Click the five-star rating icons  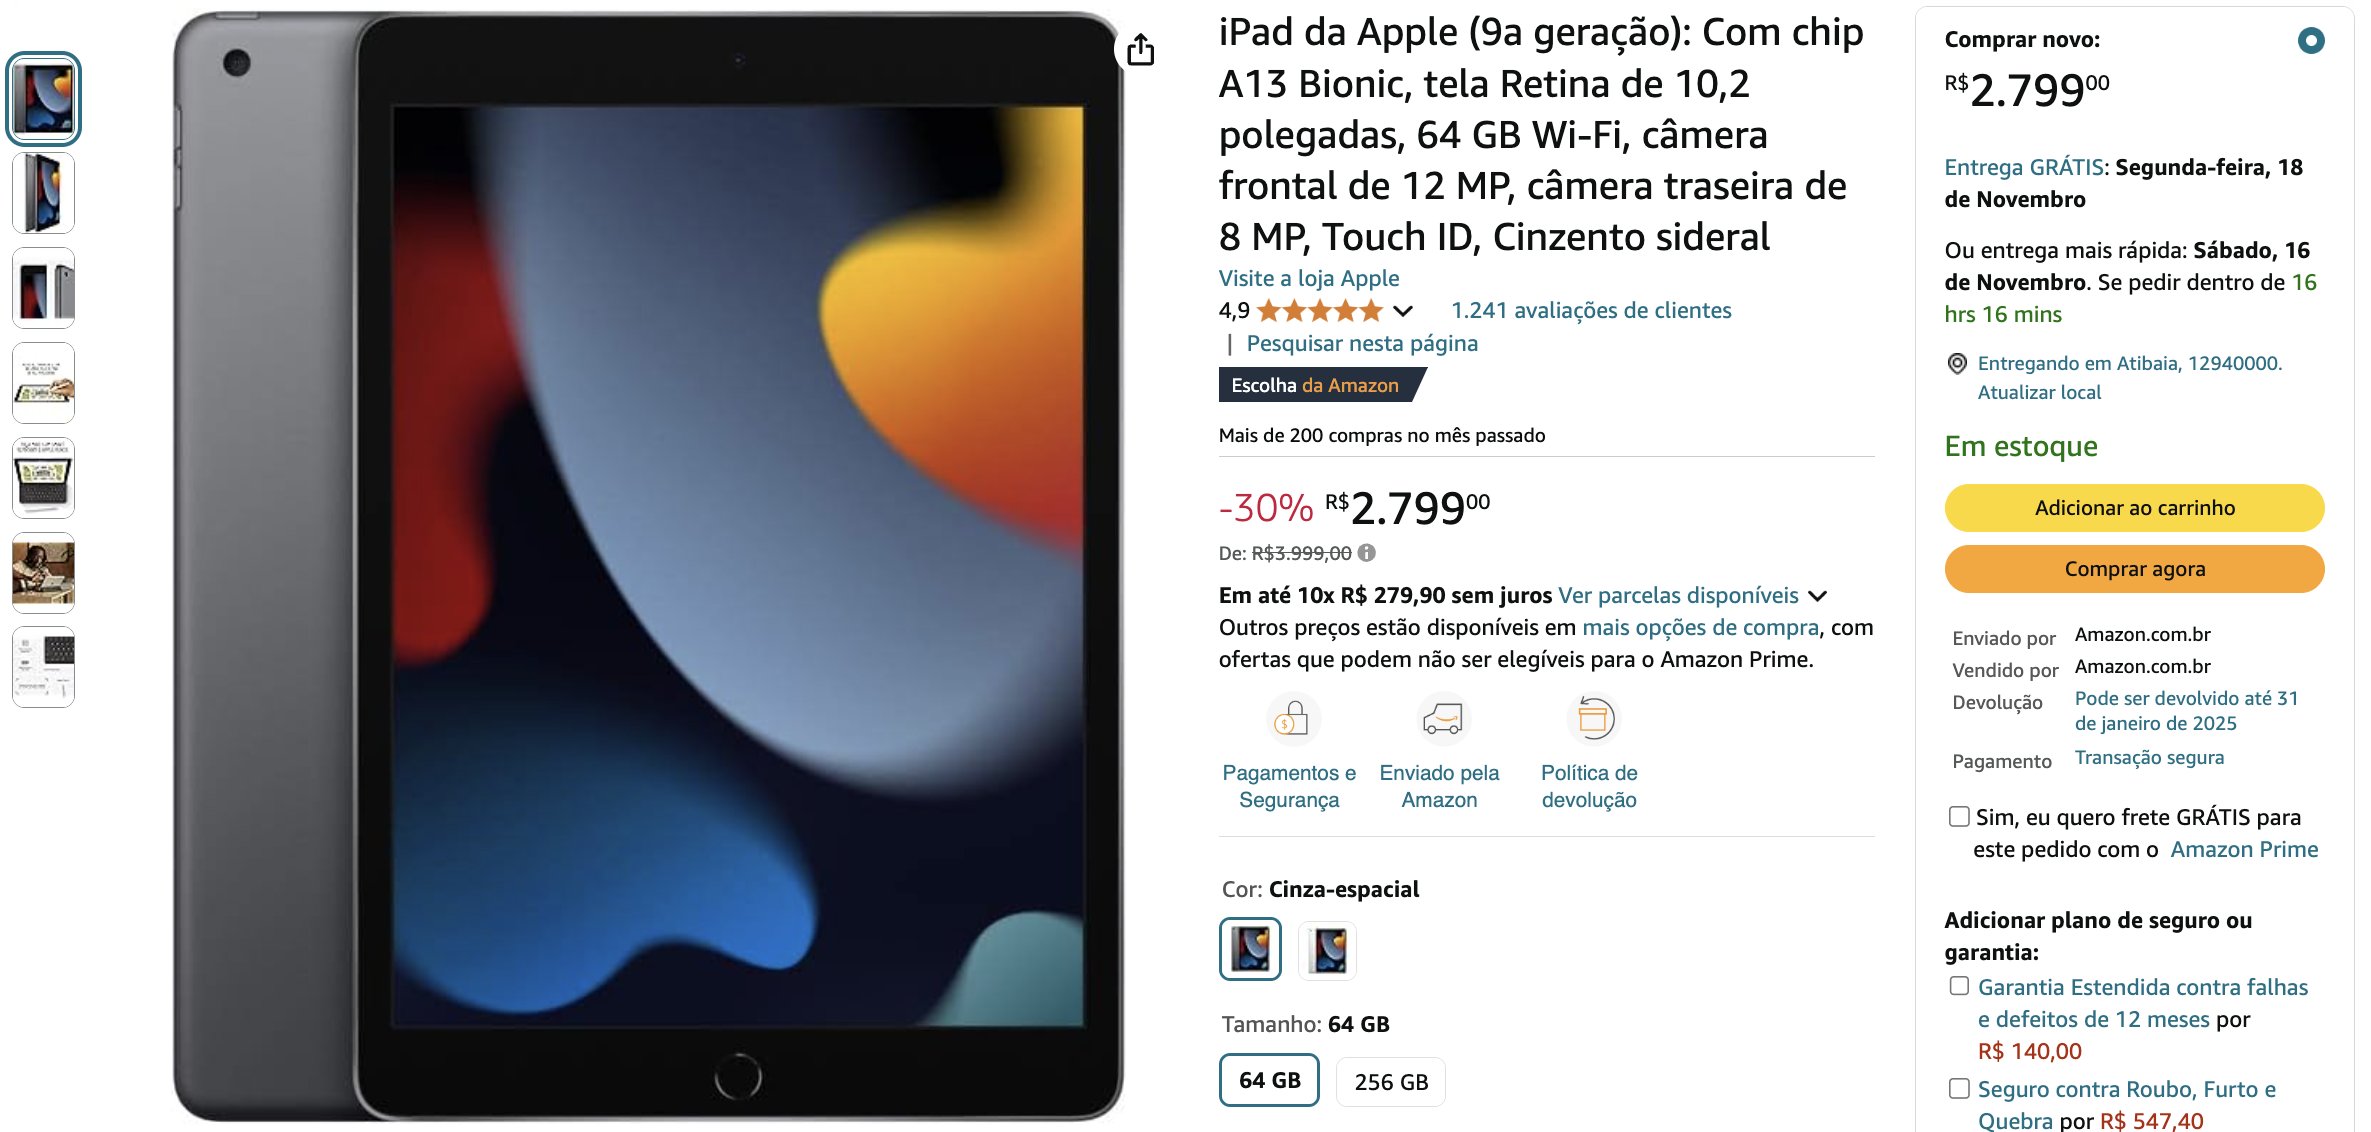click(1319, 311)
